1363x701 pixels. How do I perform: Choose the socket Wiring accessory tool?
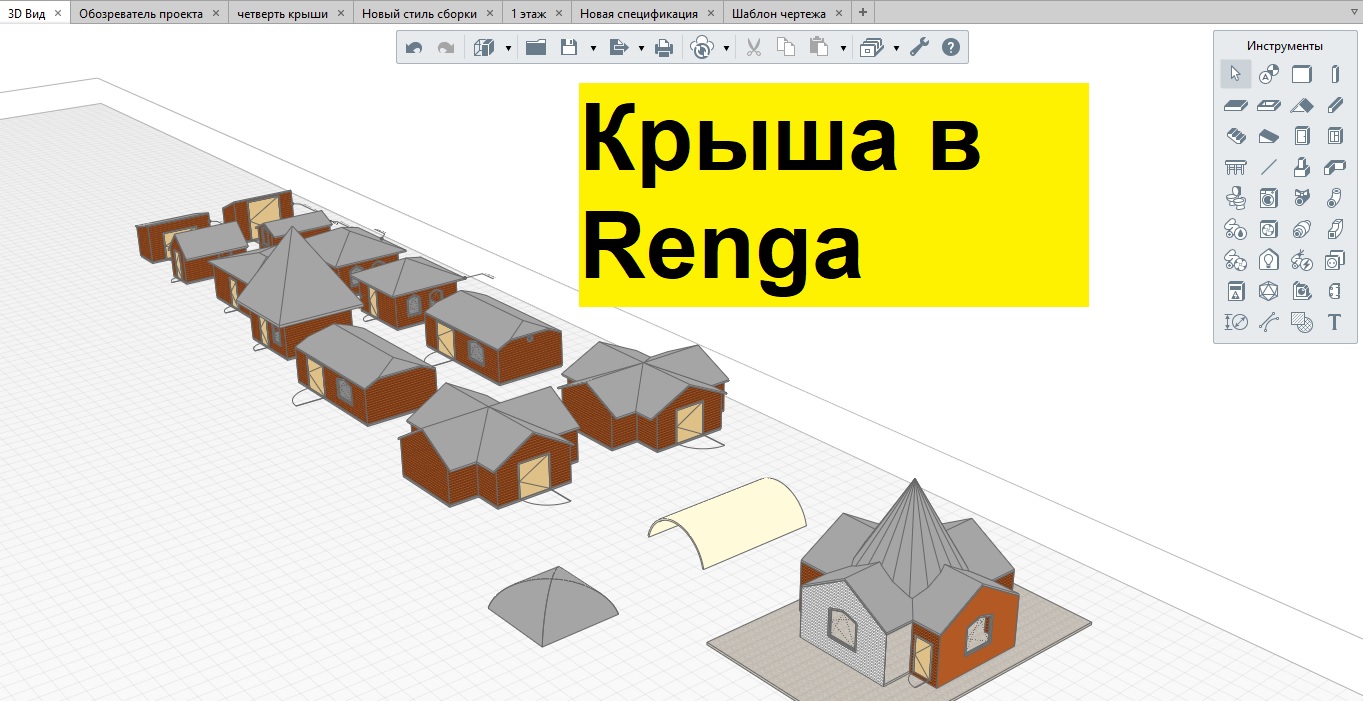click(x=1334, y=260)
